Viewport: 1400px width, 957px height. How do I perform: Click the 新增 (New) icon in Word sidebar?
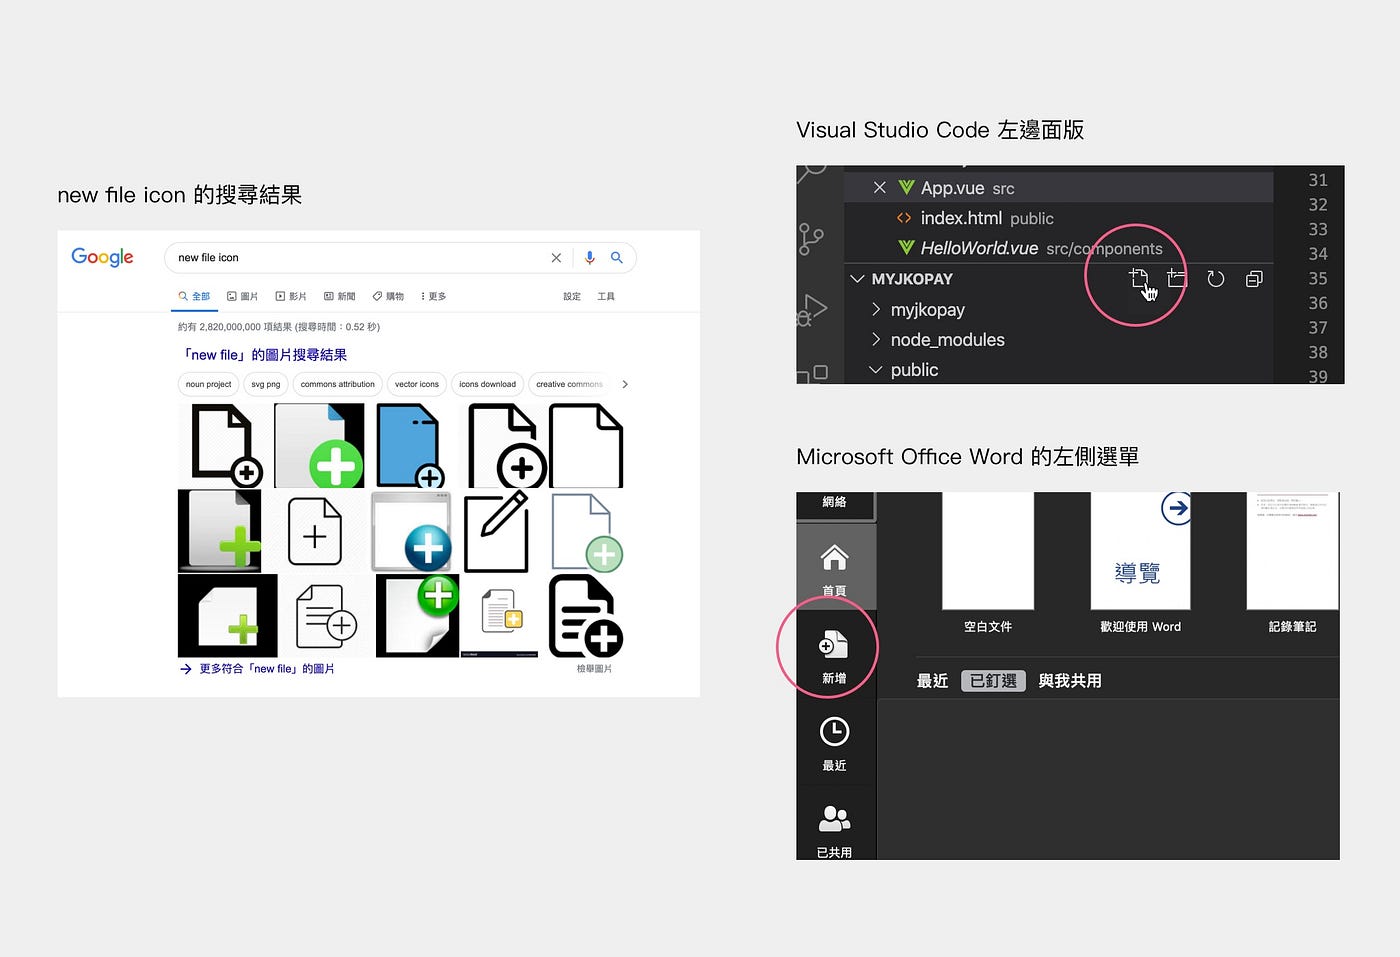[x=833, y=645]
